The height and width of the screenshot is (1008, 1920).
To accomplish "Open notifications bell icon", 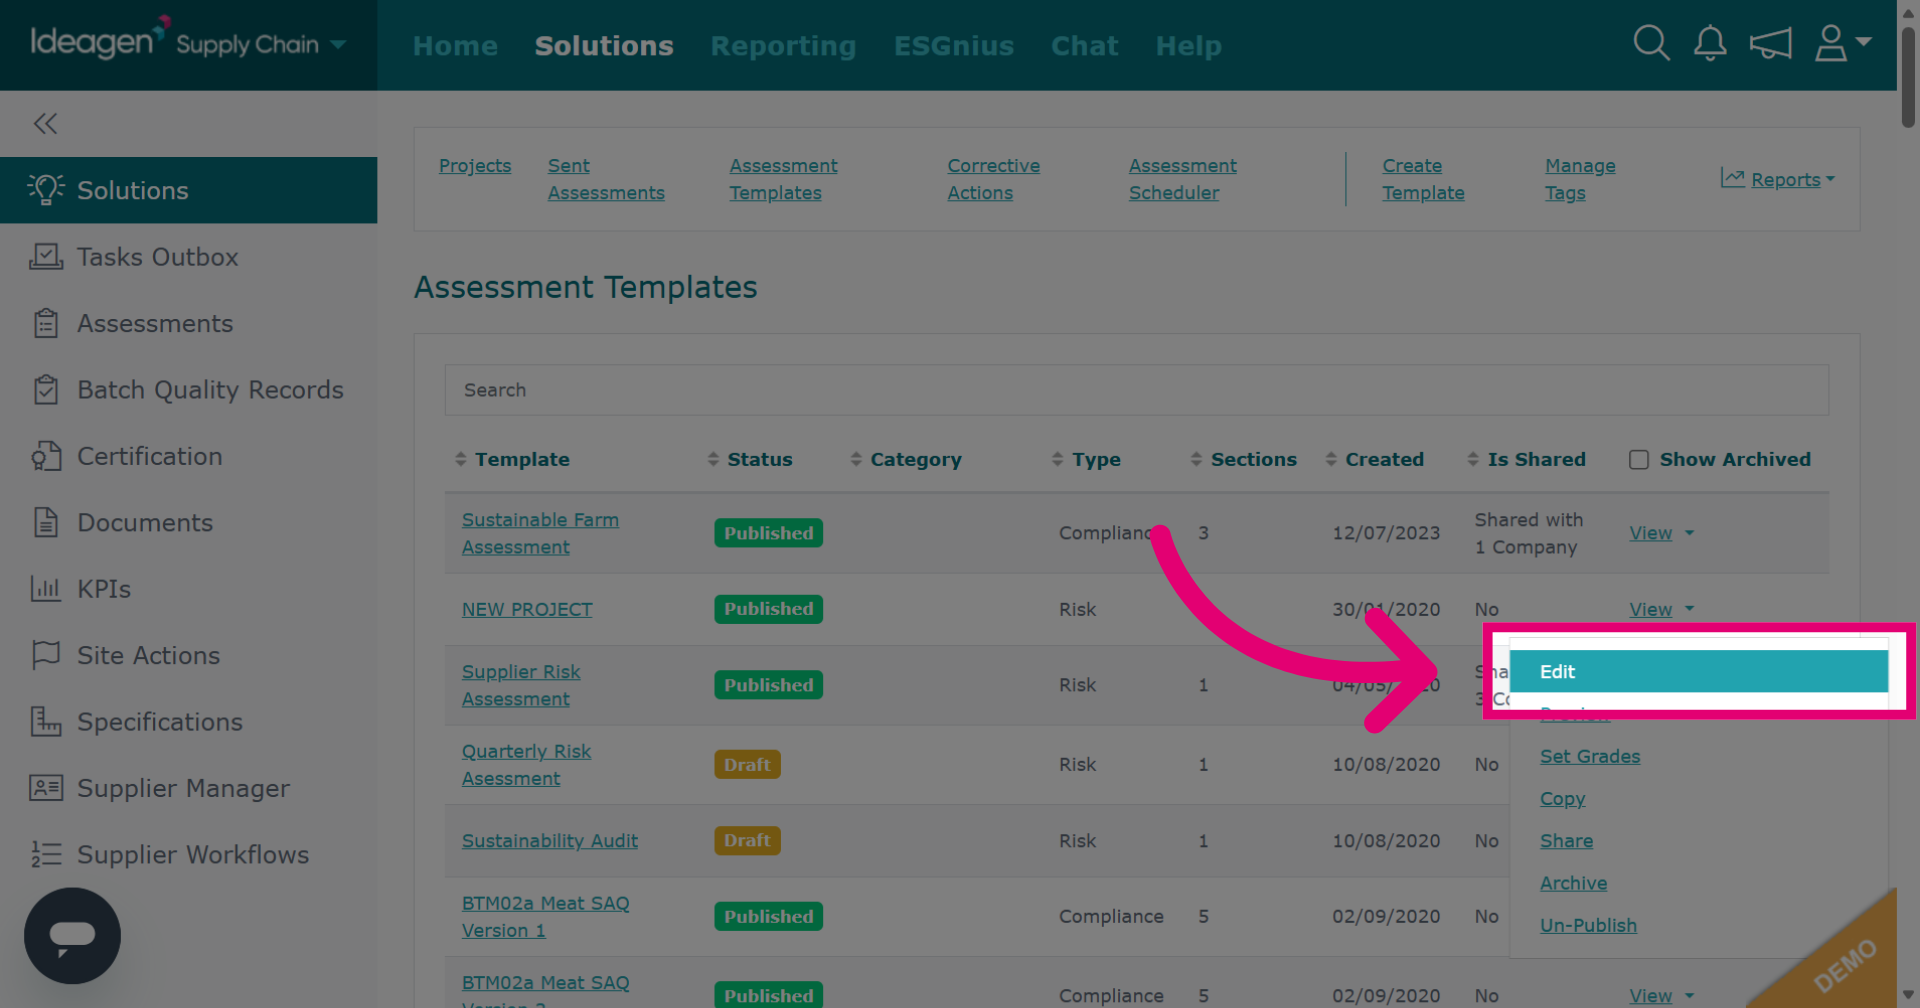I will (1710, 43).
